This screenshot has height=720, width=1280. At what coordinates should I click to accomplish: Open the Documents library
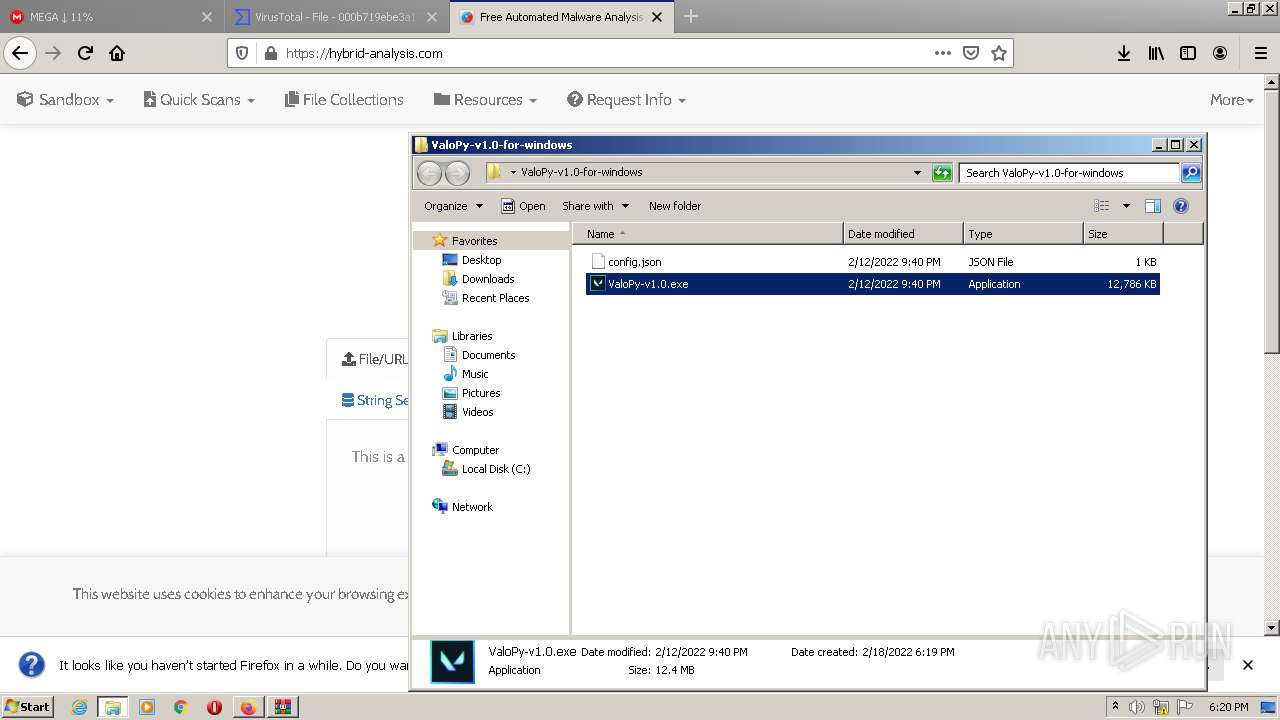point(488,355)
